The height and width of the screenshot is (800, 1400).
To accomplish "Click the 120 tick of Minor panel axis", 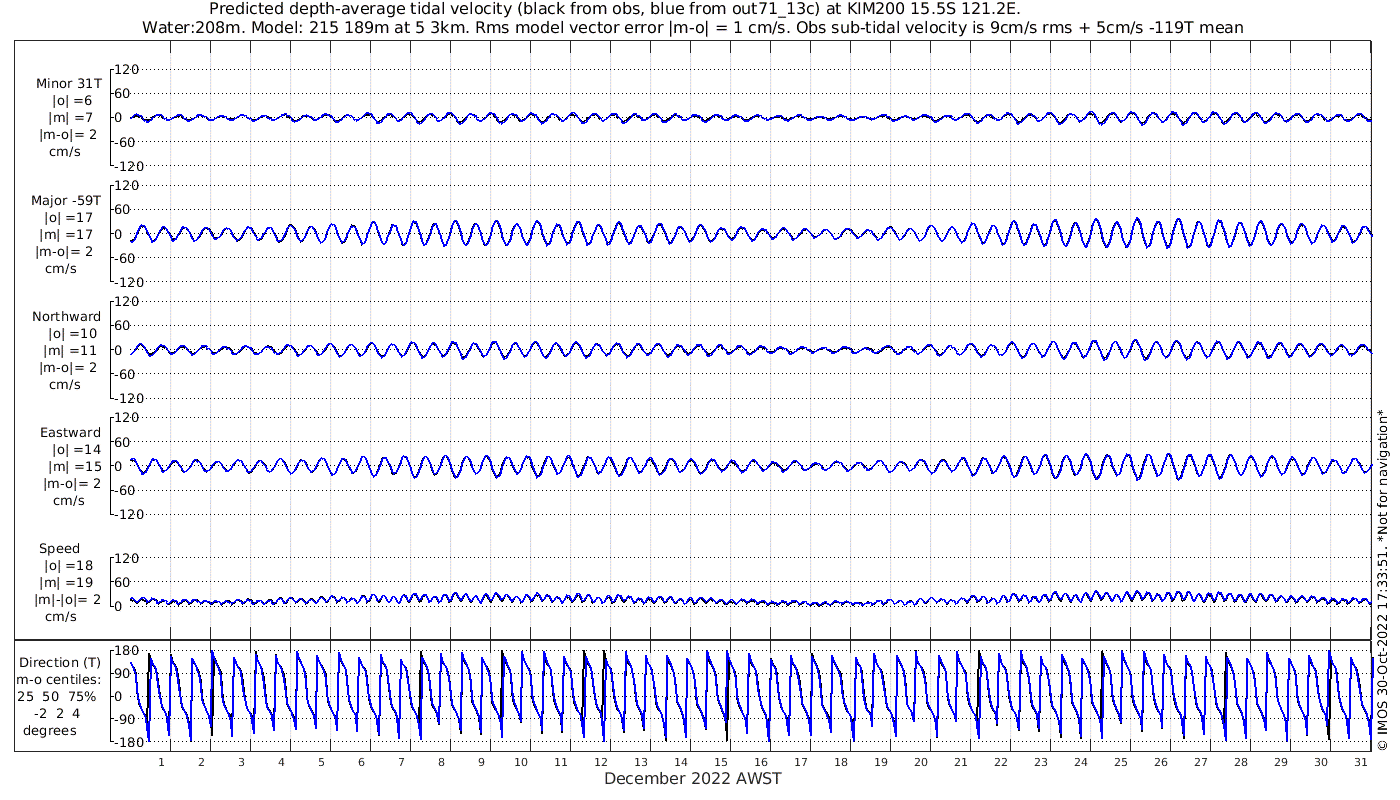I will click(x=126, y=69).
